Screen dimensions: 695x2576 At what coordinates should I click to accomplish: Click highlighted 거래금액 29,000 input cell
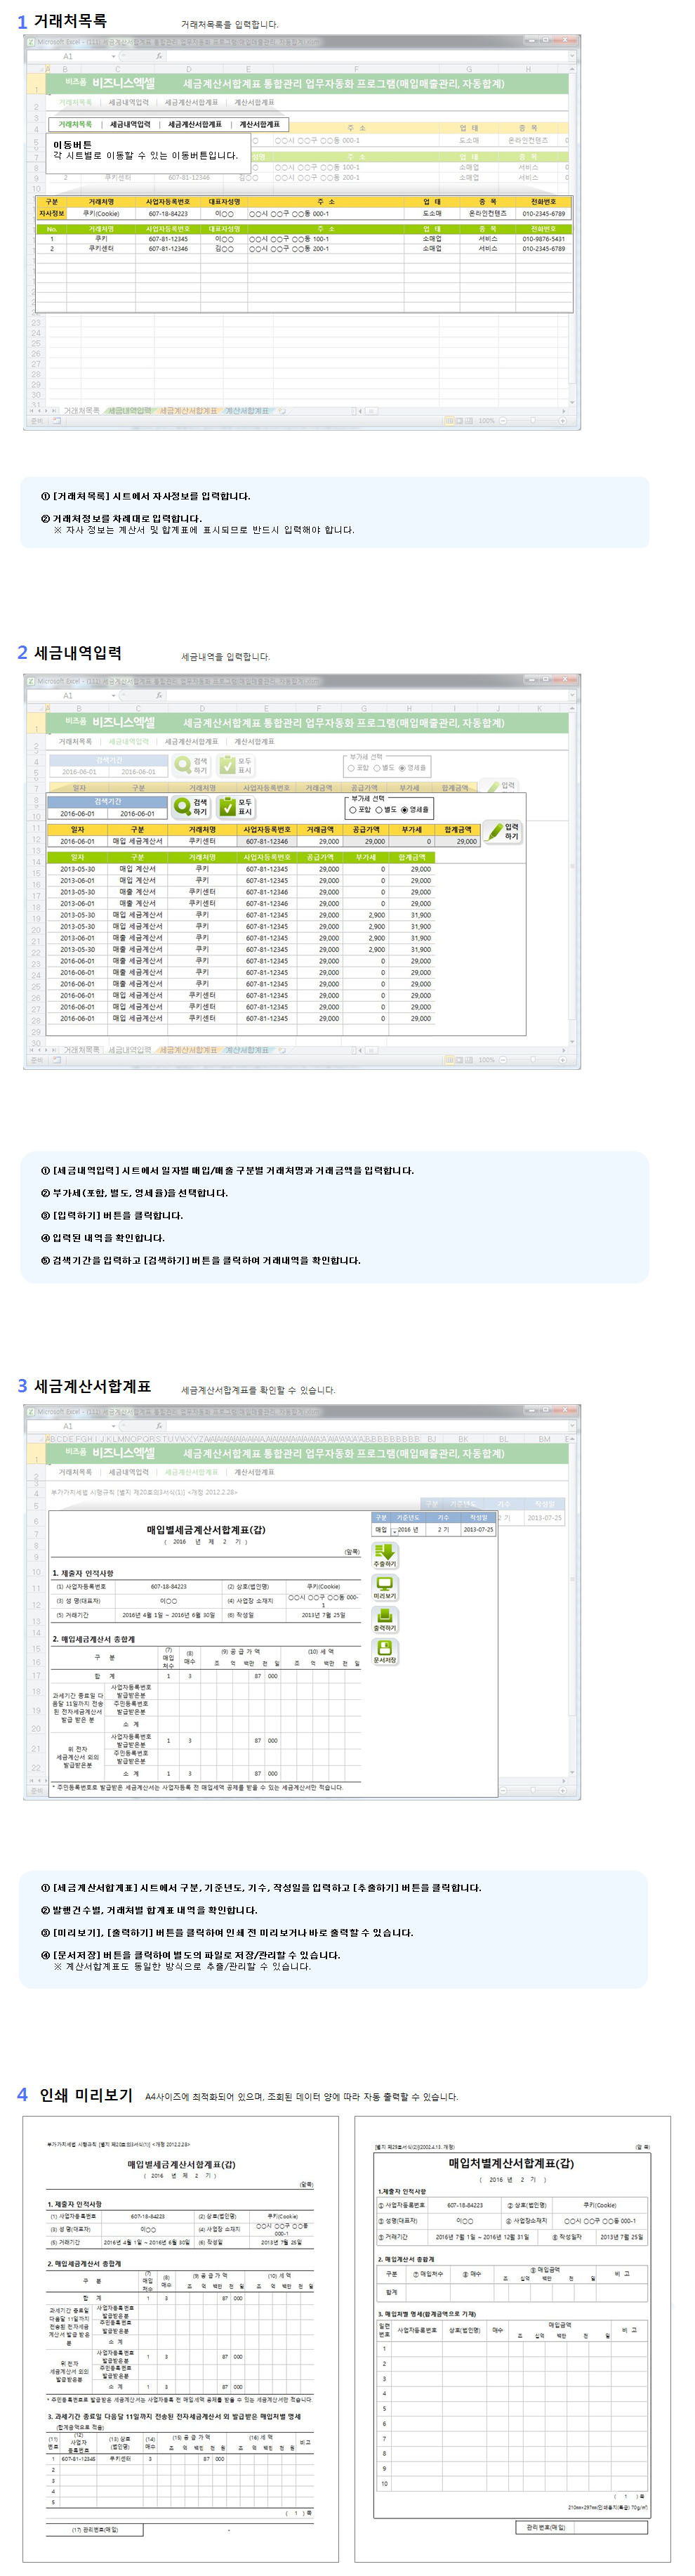(x=321, y=841)
